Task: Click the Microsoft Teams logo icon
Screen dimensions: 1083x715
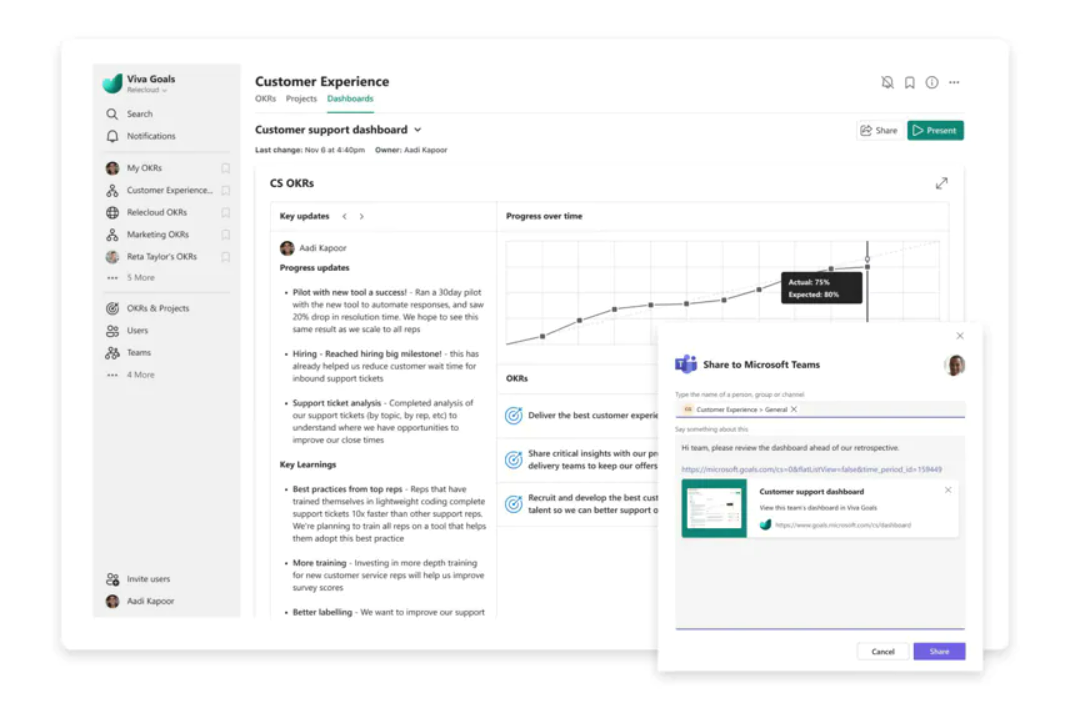Action: pyautogui.click(x=686, y=364)
